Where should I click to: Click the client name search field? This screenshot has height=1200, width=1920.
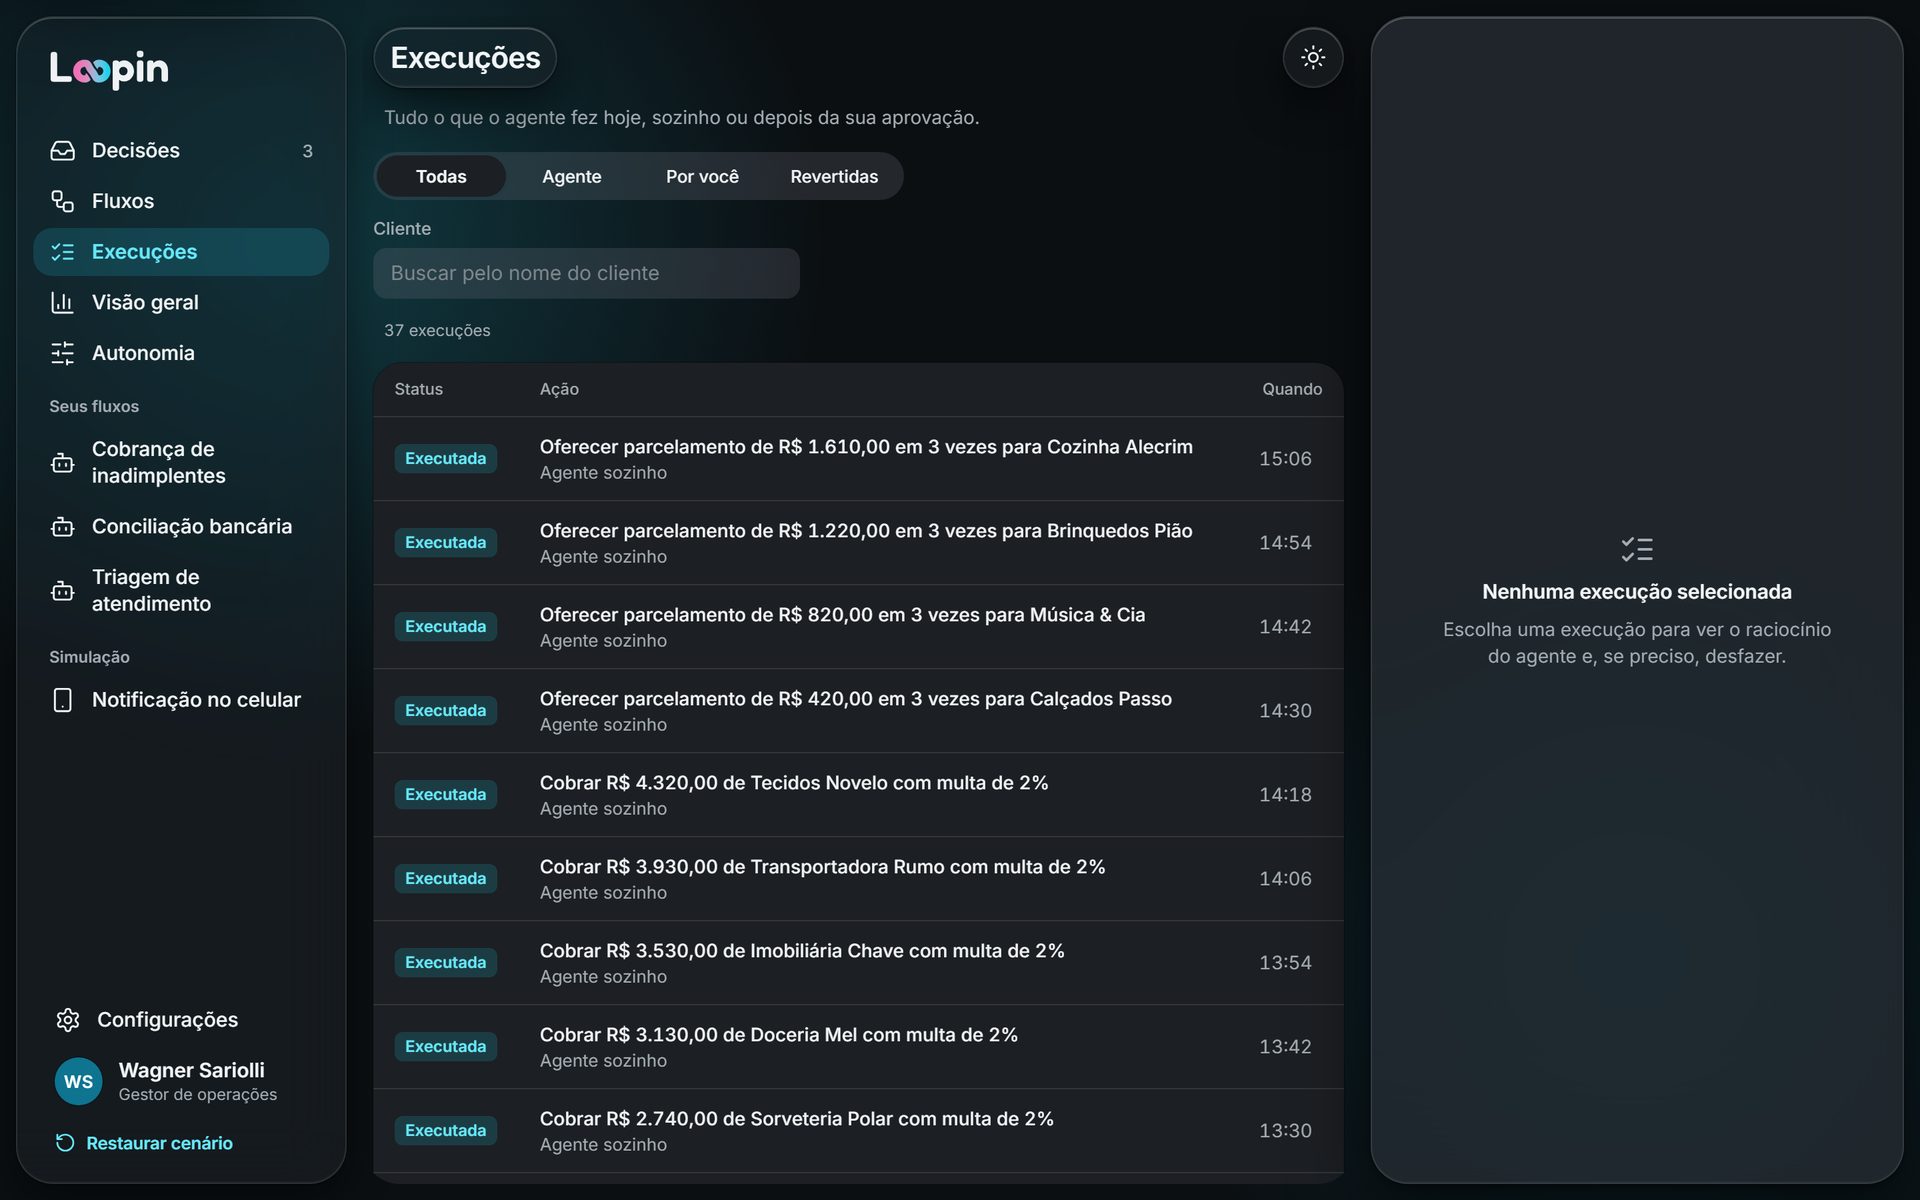(586, 273)
